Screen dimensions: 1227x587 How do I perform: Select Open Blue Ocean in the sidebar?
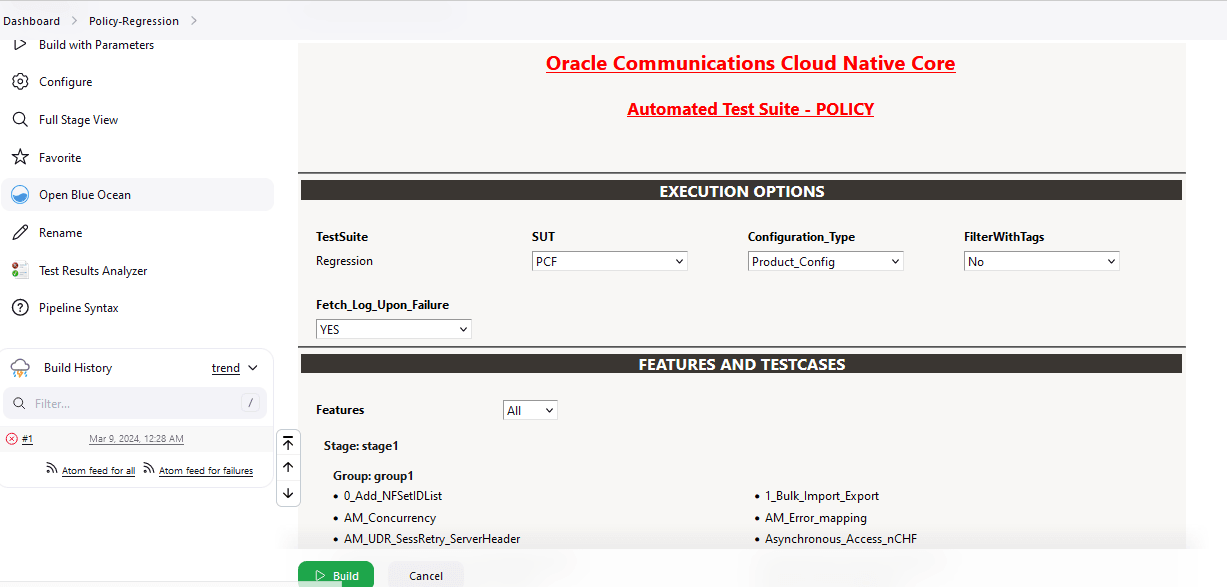coord(137,195)
